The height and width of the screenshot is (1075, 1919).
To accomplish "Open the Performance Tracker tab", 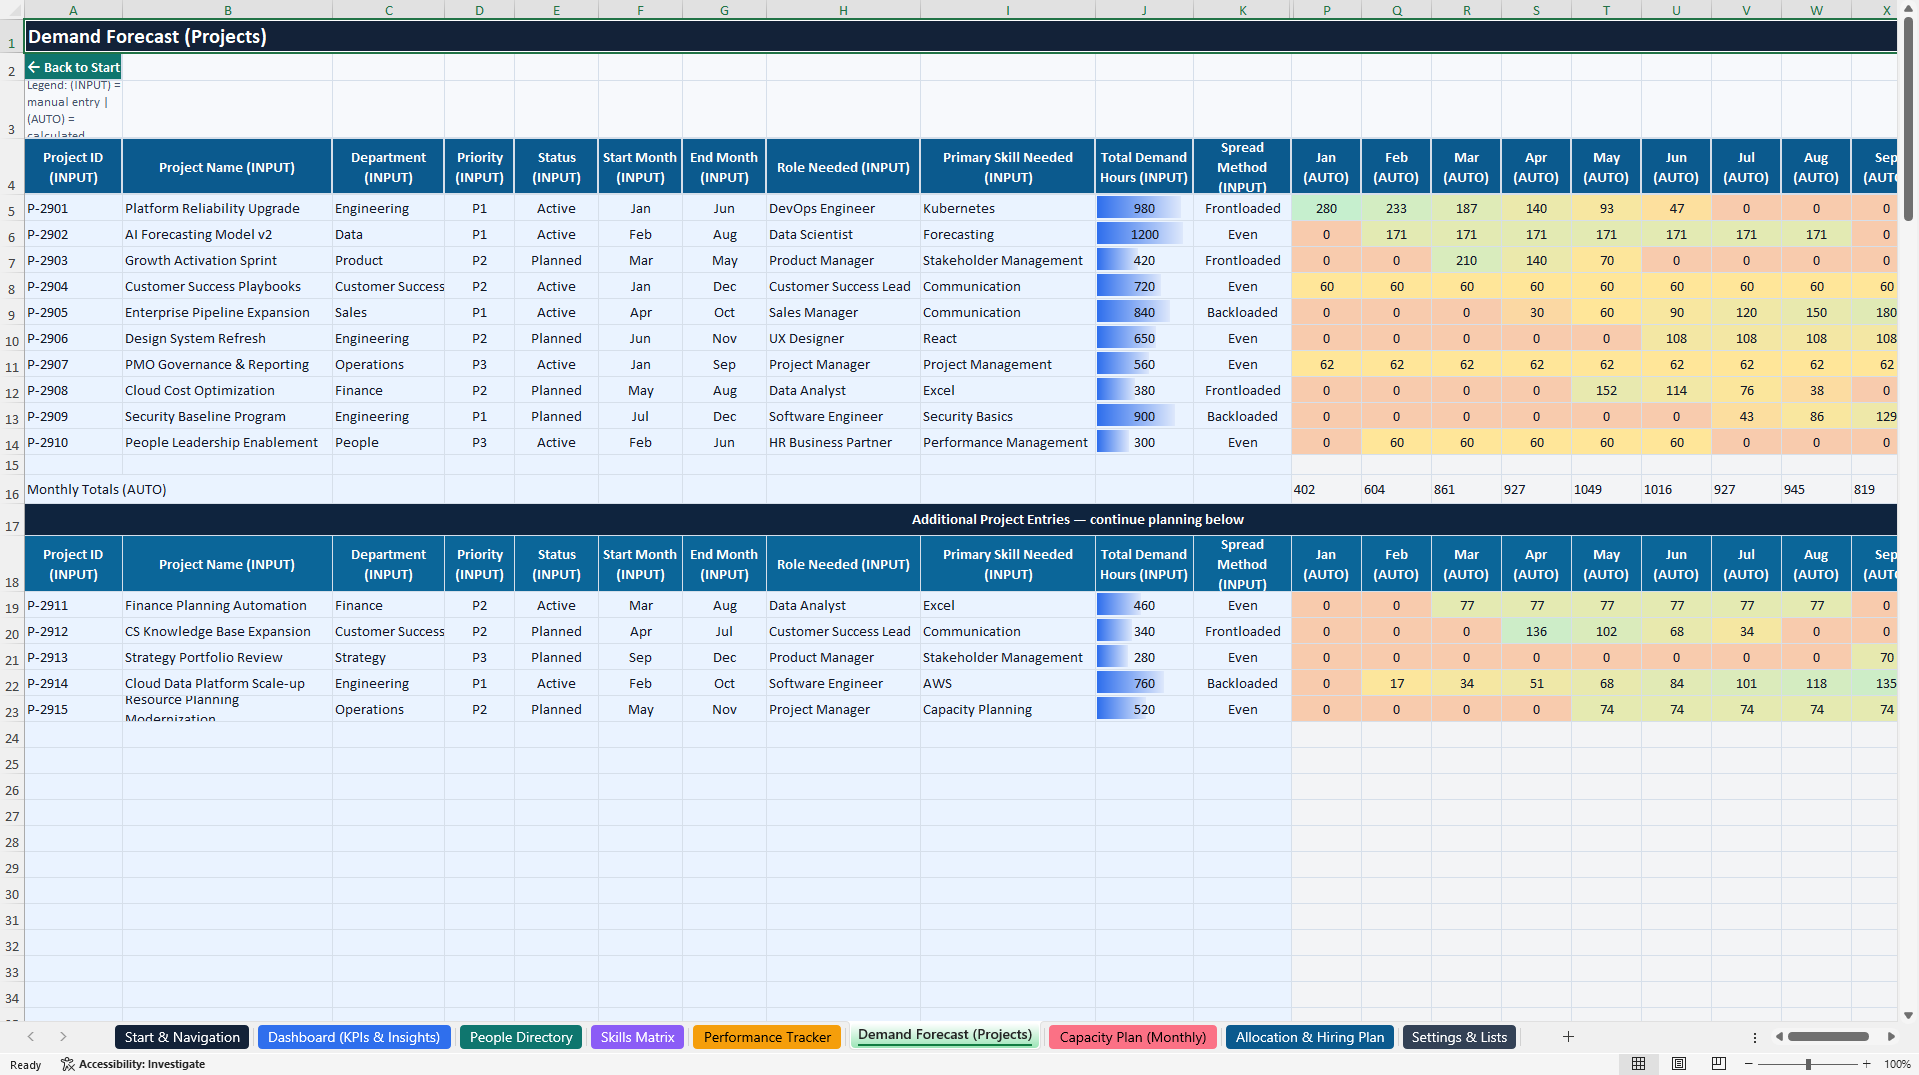I will tap(767, 1037).
